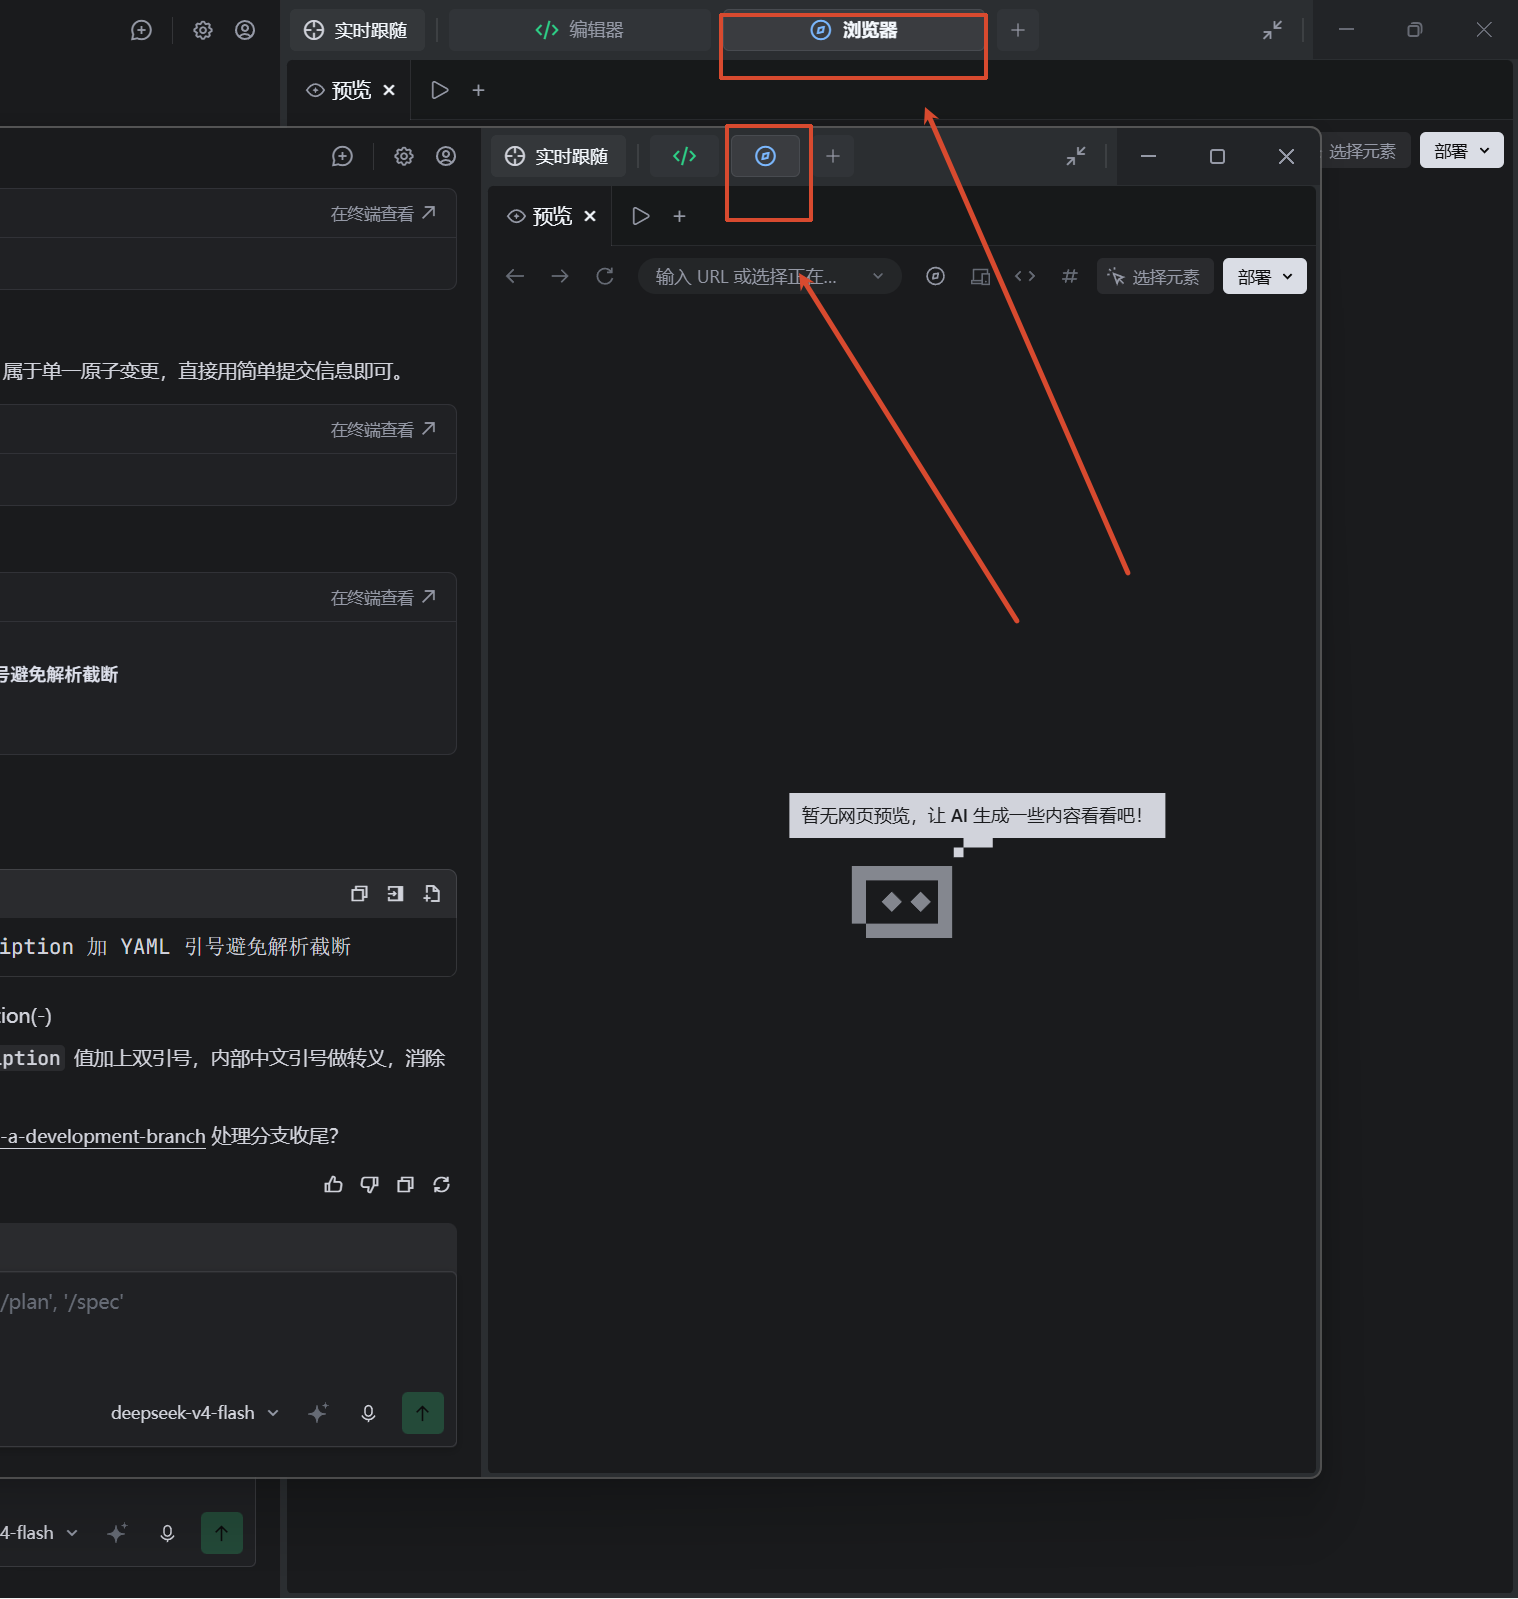Open the 部署 dropdown in the background window
1518x1599 pixels.
tap(1462, 150)
